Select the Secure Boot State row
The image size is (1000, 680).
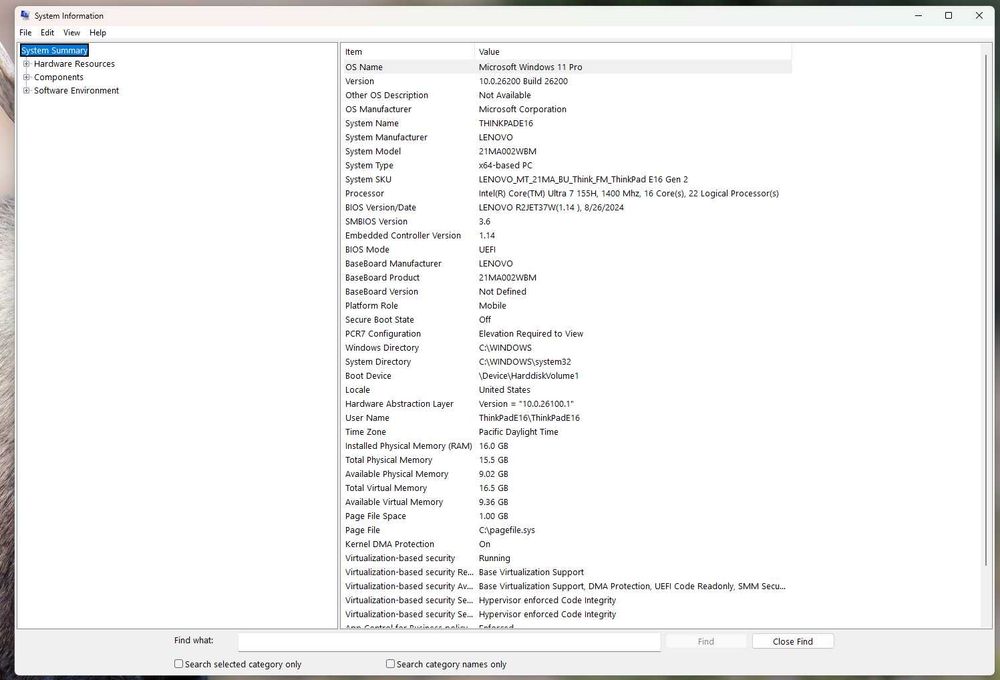point(566,320)
